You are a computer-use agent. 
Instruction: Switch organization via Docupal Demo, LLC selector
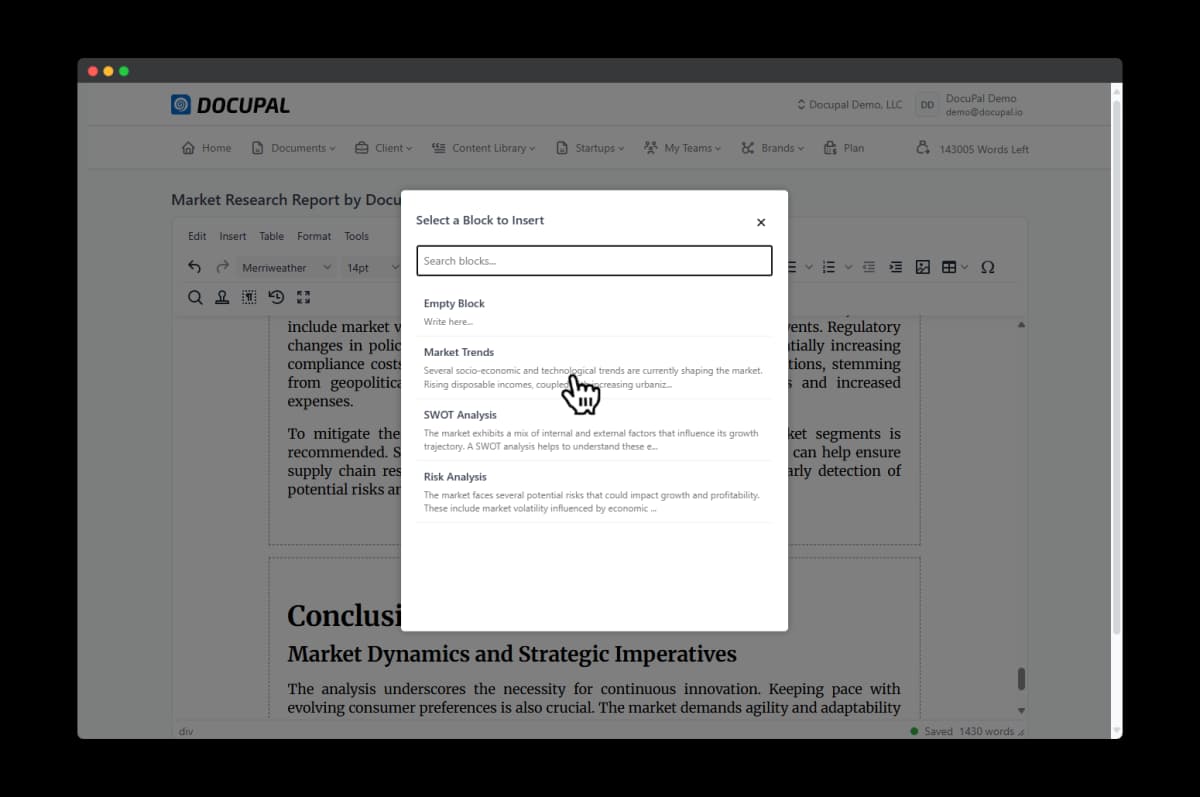click(x=849, y=105)
